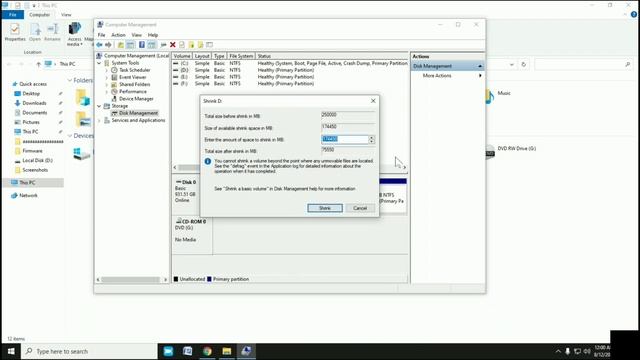Click the Up arrow in Explorer address bar

coord(38,64)
